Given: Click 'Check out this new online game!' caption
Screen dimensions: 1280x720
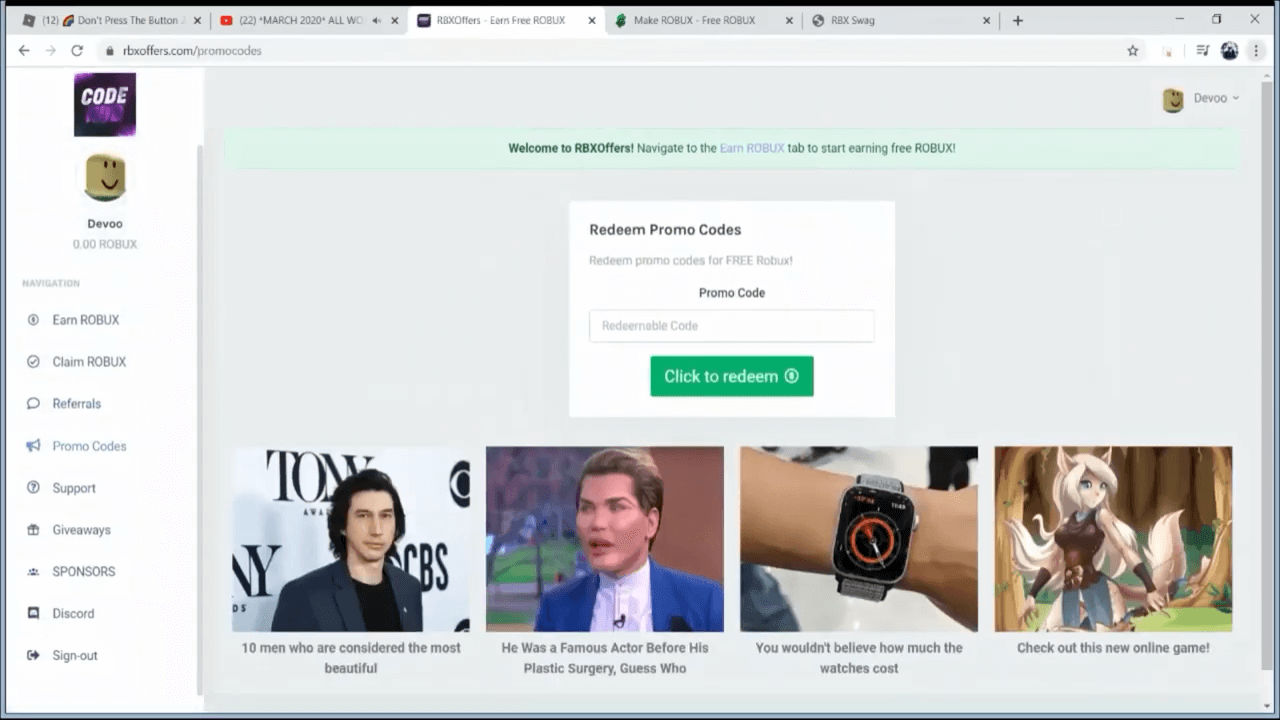Looking at the screenshot, I should tap(1113, 648).
